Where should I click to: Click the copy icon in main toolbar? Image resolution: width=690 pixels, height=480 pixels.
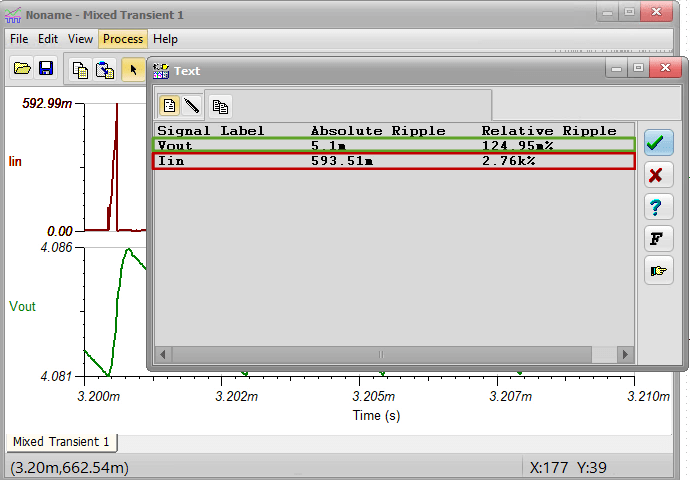(80, 69)
